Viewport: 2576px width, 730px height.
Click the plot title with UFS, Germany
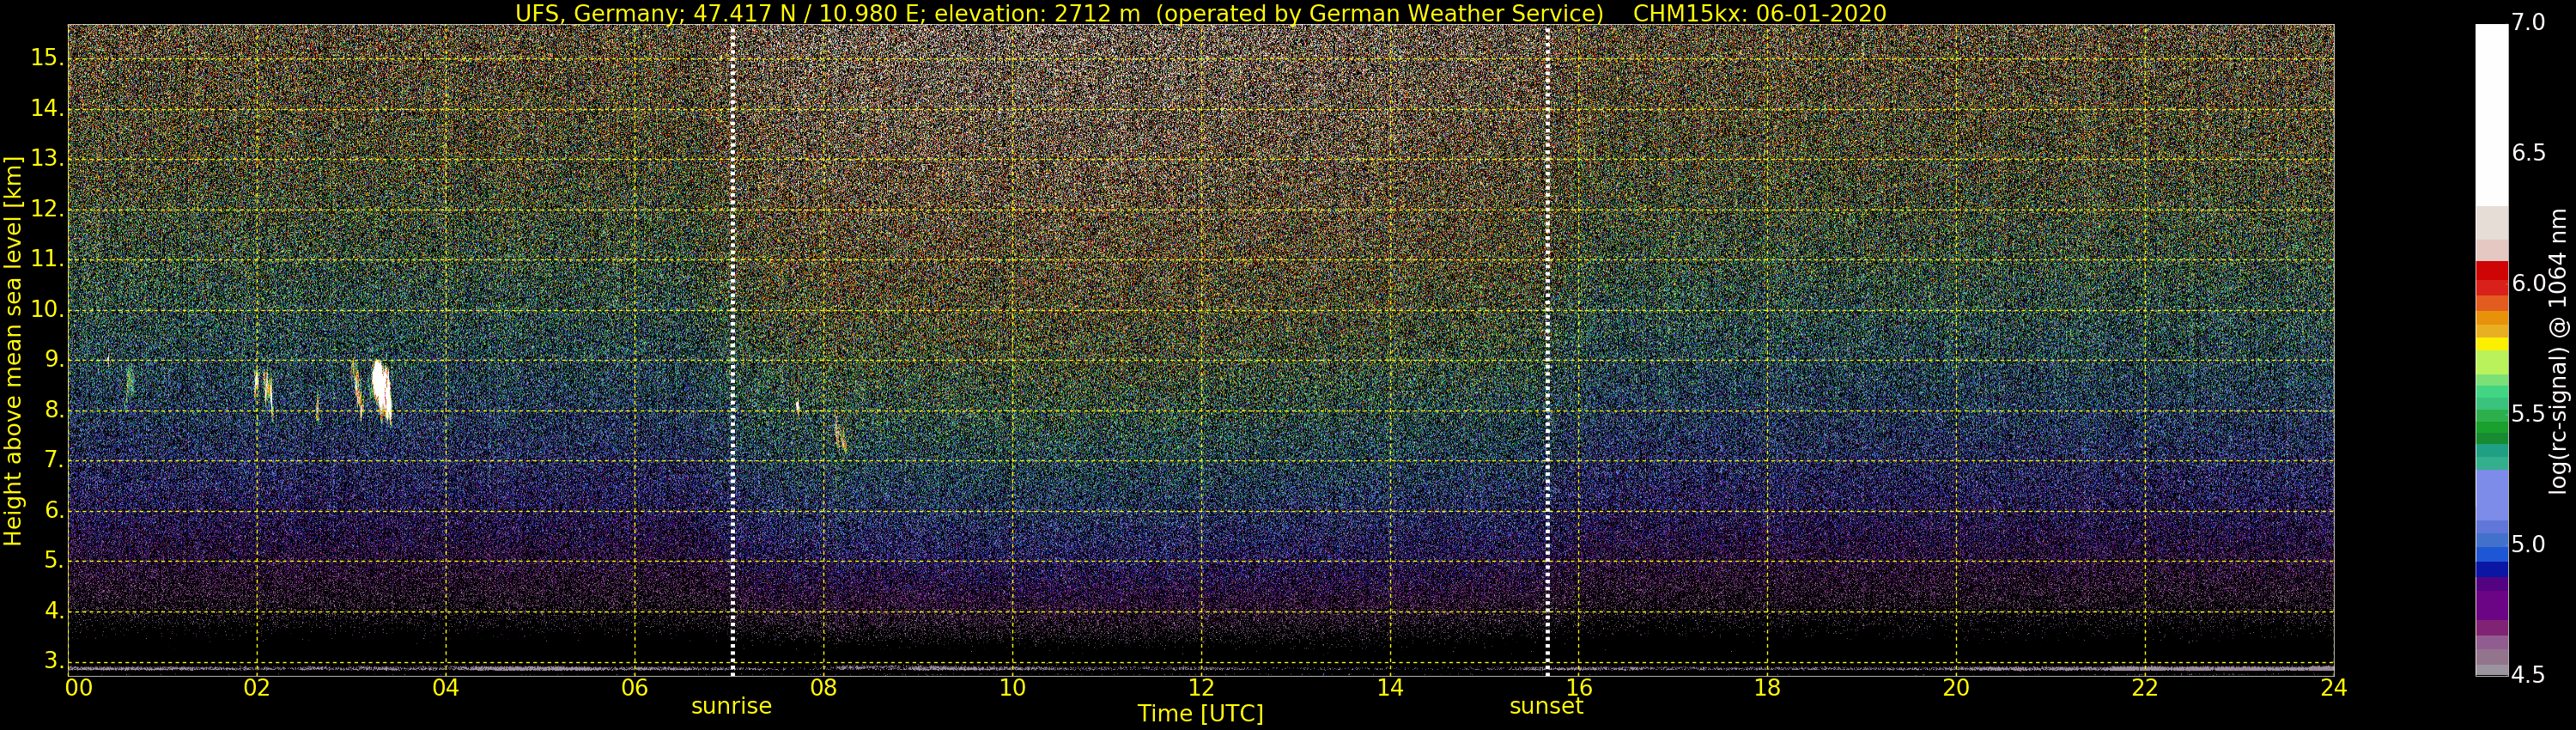click(1200, 13)
